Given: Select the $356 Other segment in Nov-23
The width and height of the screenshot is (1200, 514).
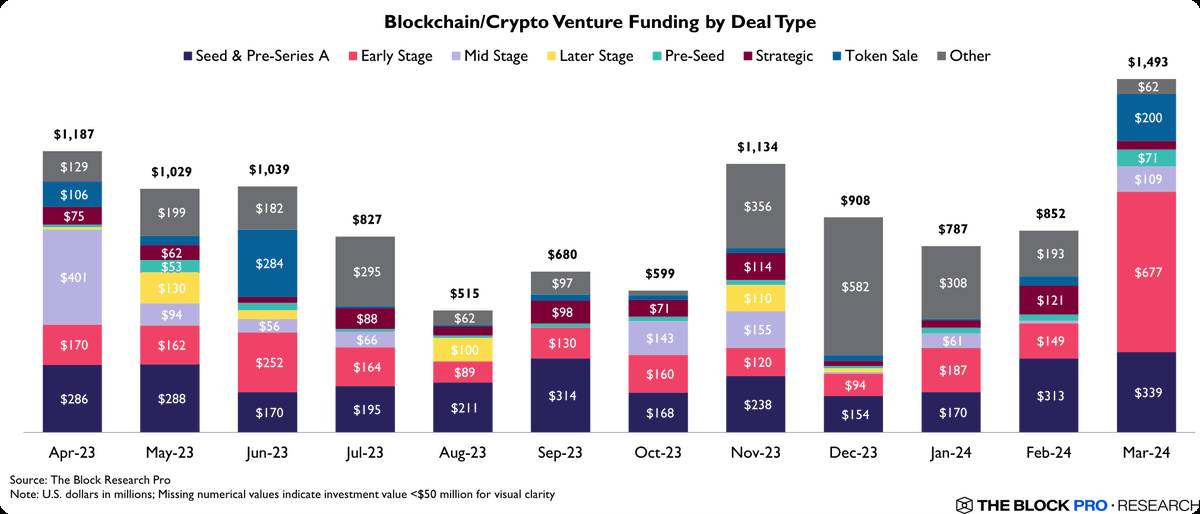Looking at the screenshot, I should point(755,206).
